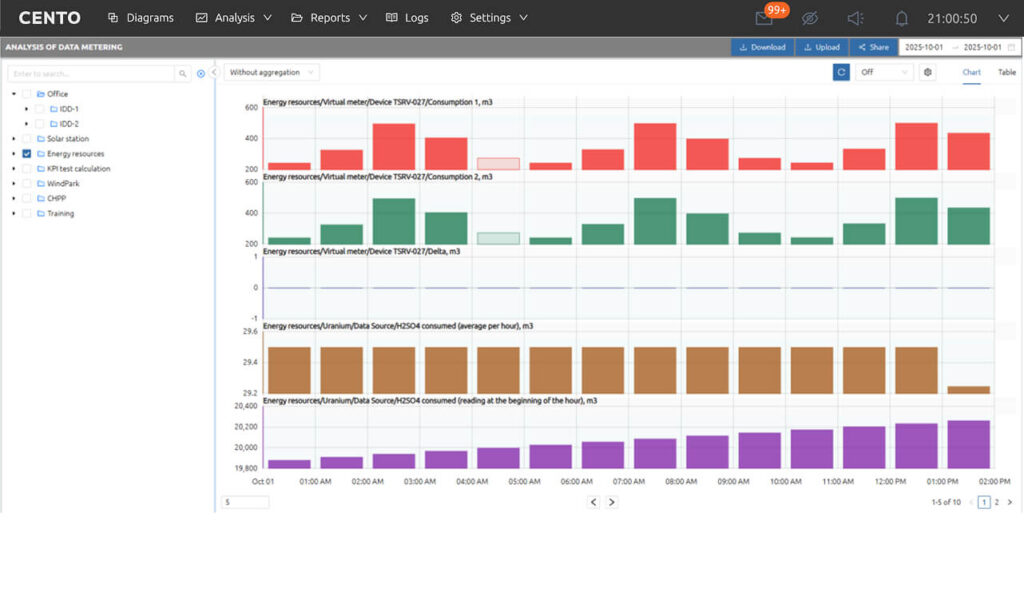
Task: Click the search magnifier icon in tree panel
Action: click(x=182, y=74)
